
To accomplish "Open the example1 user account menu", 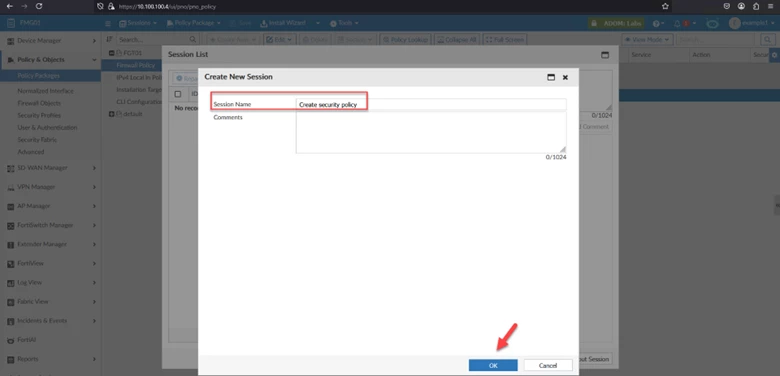I will pos(752,23).
